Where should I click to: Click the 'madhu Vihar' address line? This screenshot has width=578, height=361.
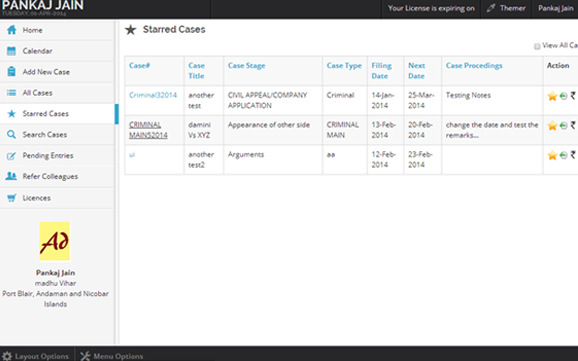click(x=55, y=283)
